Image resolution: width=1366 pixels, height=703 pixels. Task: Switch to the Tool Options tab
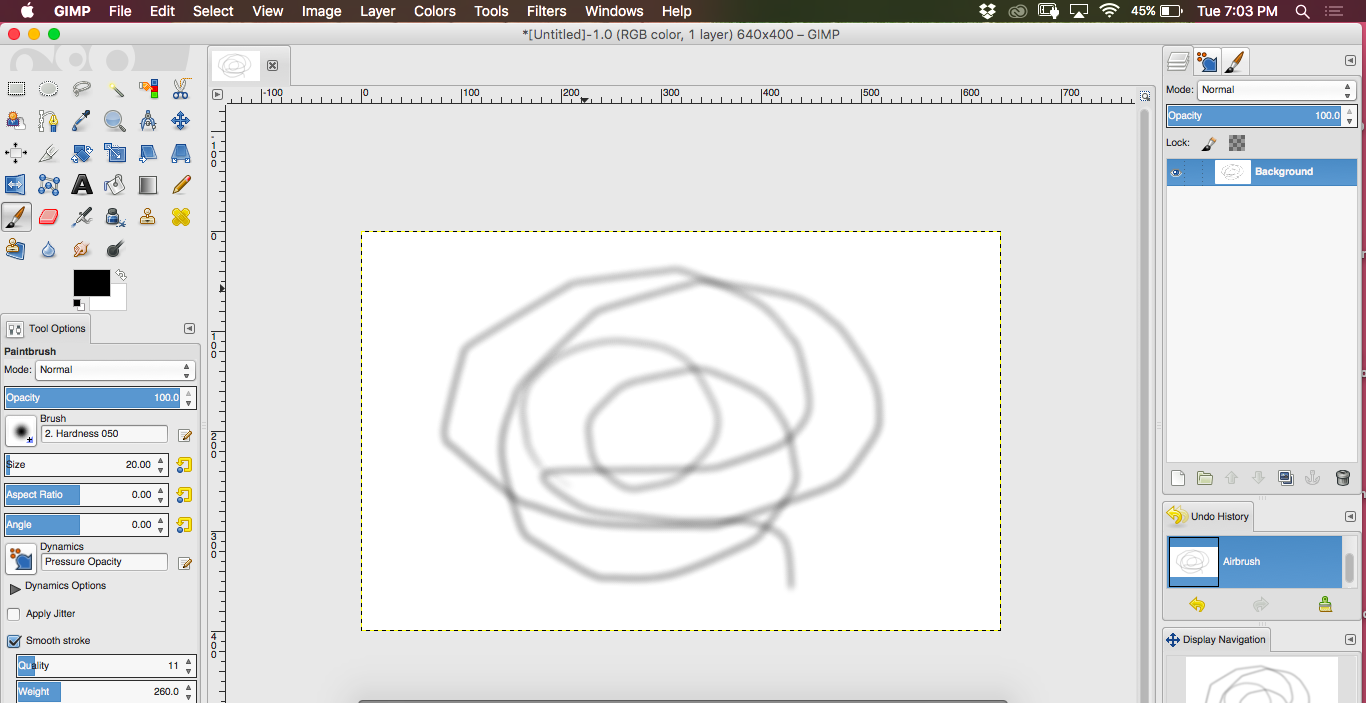[47, 328]
